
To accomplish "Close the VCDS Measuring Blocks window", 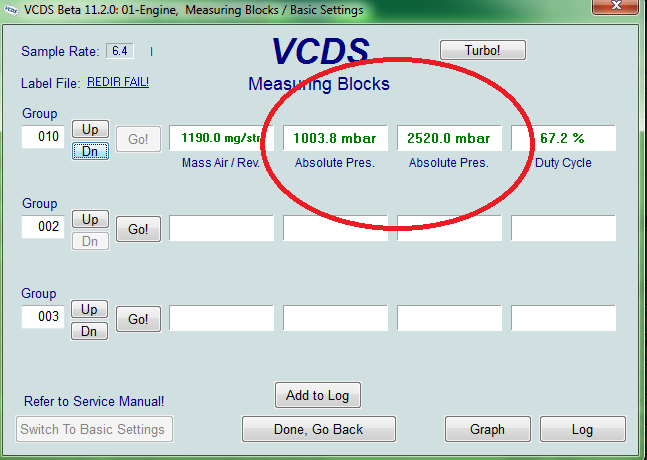I will point(618,9).
